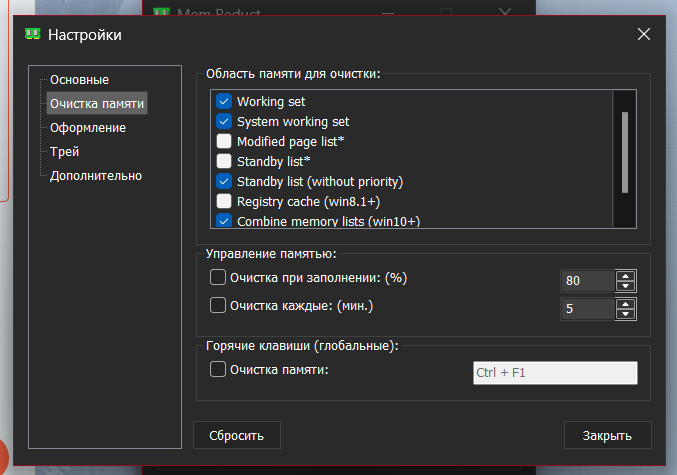The image size is (677, 475).
Task: Enable Очистка при заполнении checkbox
Action: (x=218, y=278)
